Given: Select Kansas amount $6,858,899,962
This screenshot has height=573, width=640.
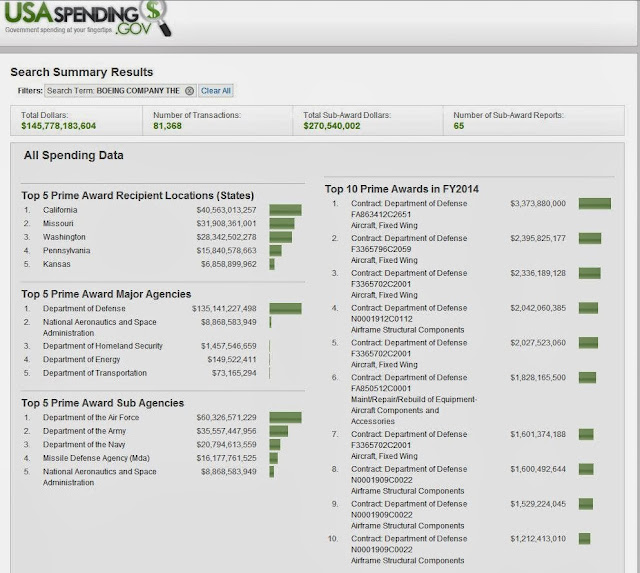Looking at the screenshot, I should [229, 264].
